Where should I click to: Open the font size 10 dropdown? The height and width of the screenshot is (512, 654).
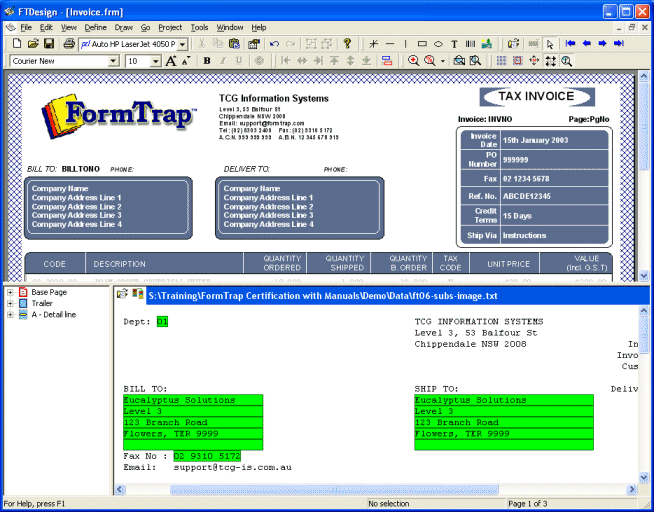click(x=156, y=61)
